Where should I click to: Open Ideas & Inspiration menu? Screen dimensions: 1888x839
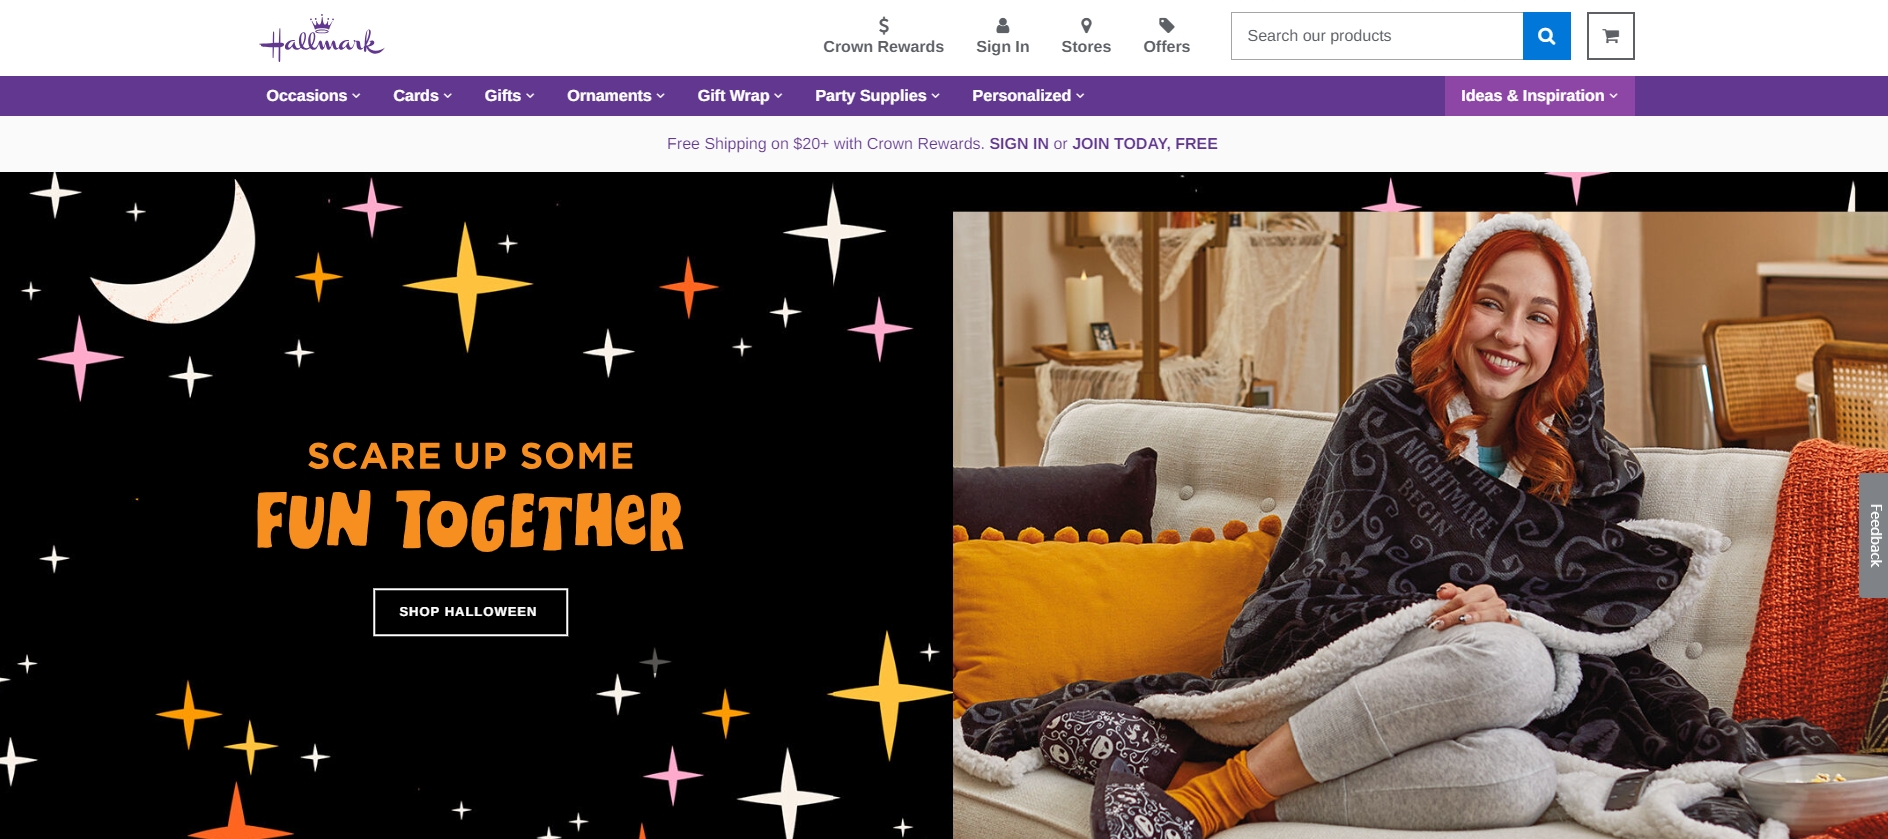point(1539,96)
